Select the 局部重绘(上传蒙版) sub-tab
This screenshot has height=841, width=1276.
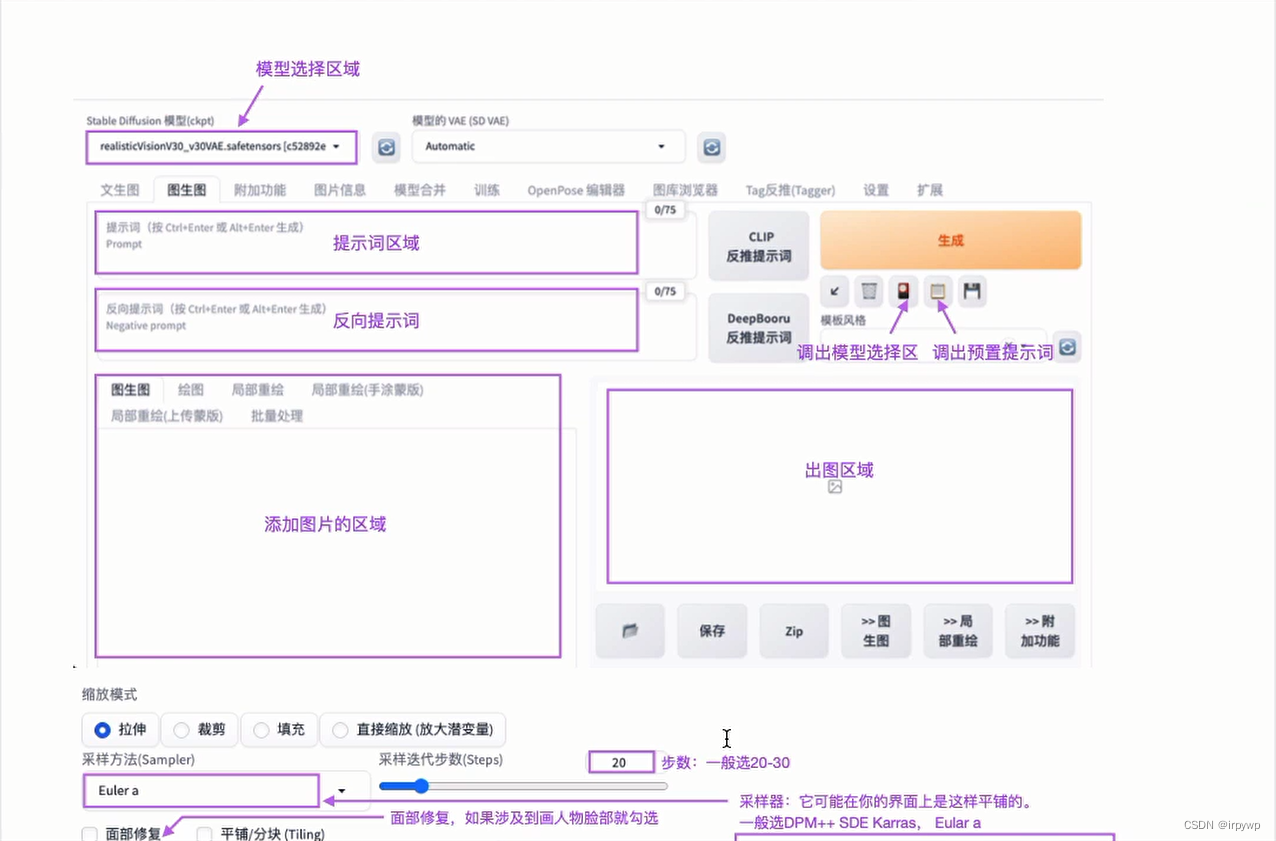[x=167, y=416]
